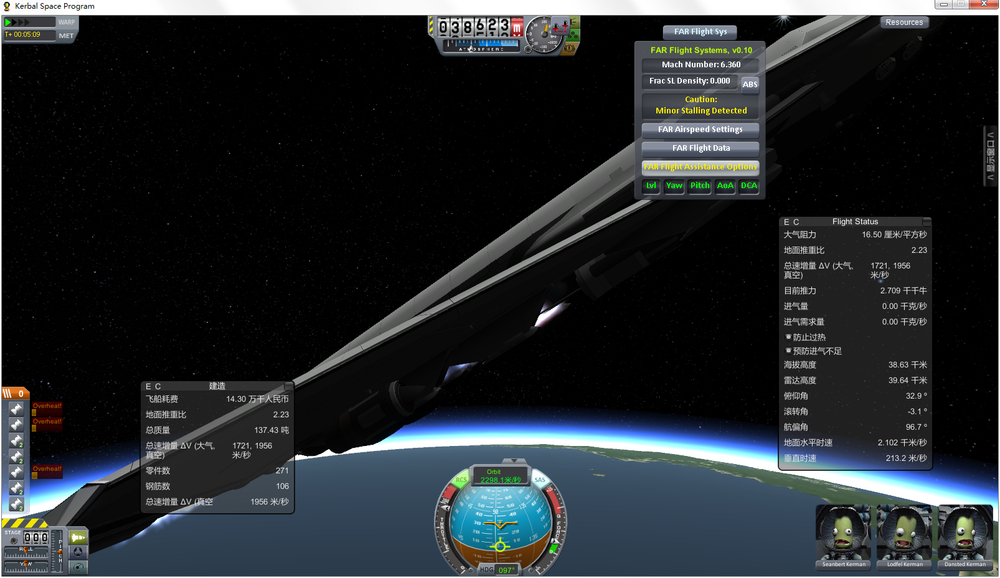Screen dimensions: 1000x578
Task: Click the atmosphere depth gauge
Action: click(x=482, y=46)
